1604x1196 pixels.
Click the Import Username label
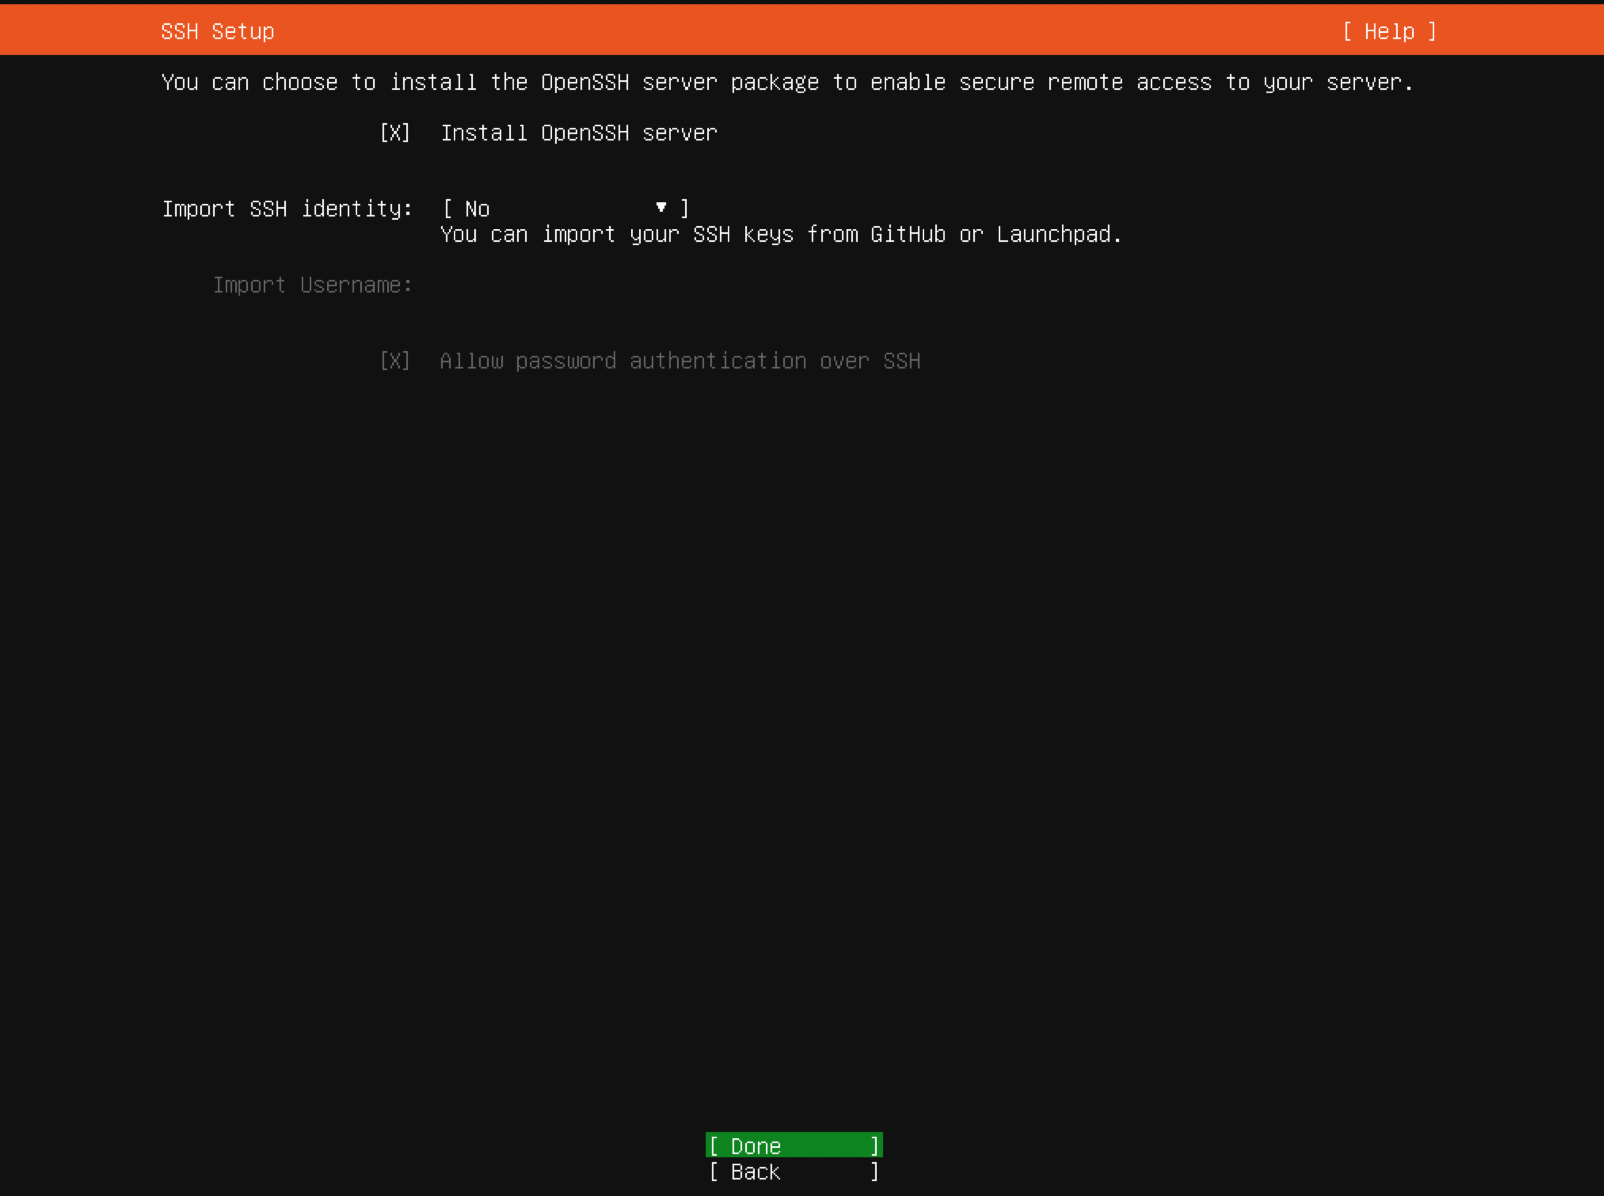point(313,285)
